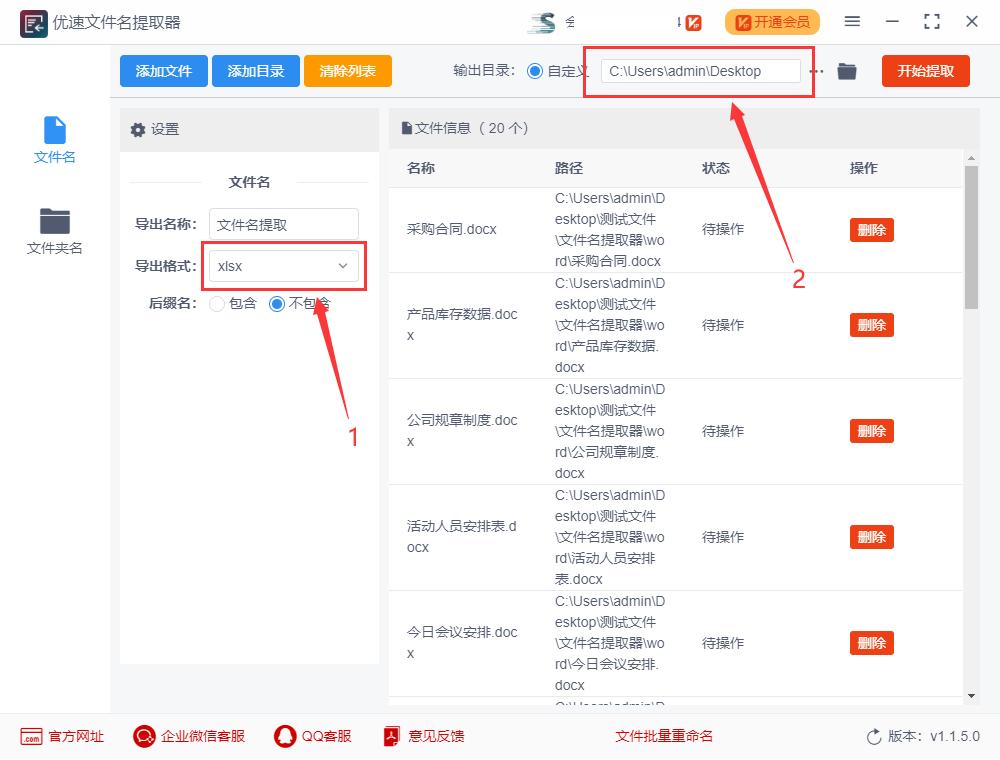This screenshot has height=760, width=1000.
Task: Open 企业微信客服 customer service icon
Action: pyautogui.click(x=144, y=736)
